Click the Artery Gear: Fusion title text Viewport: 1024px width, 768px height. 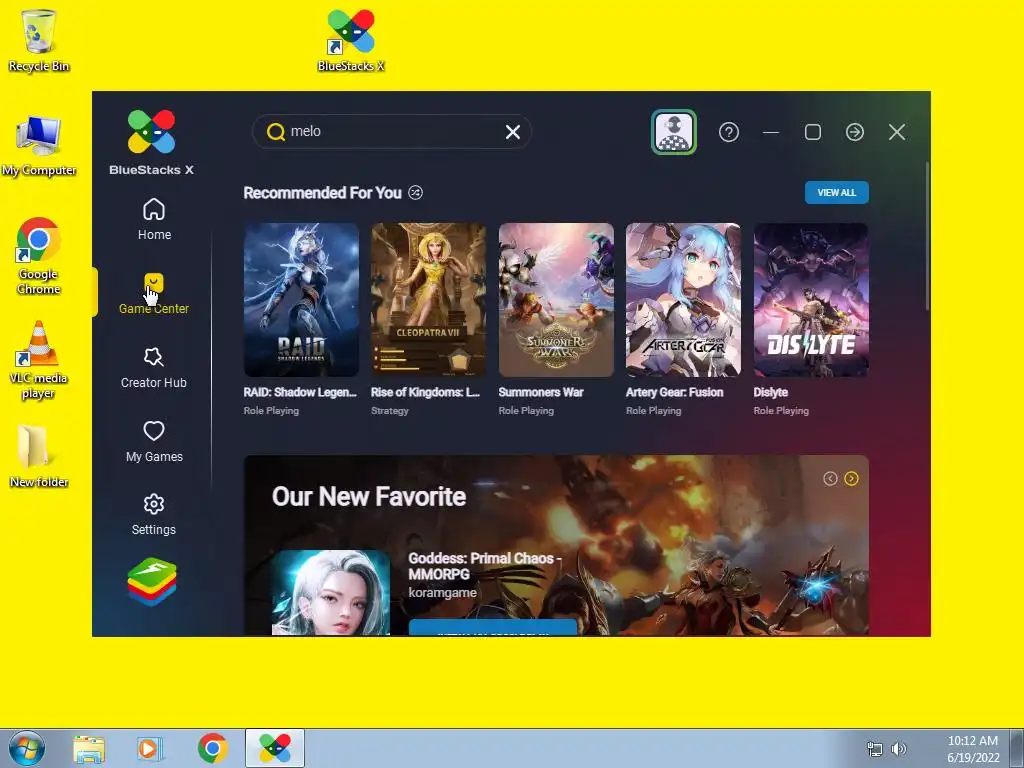[675, 392]
